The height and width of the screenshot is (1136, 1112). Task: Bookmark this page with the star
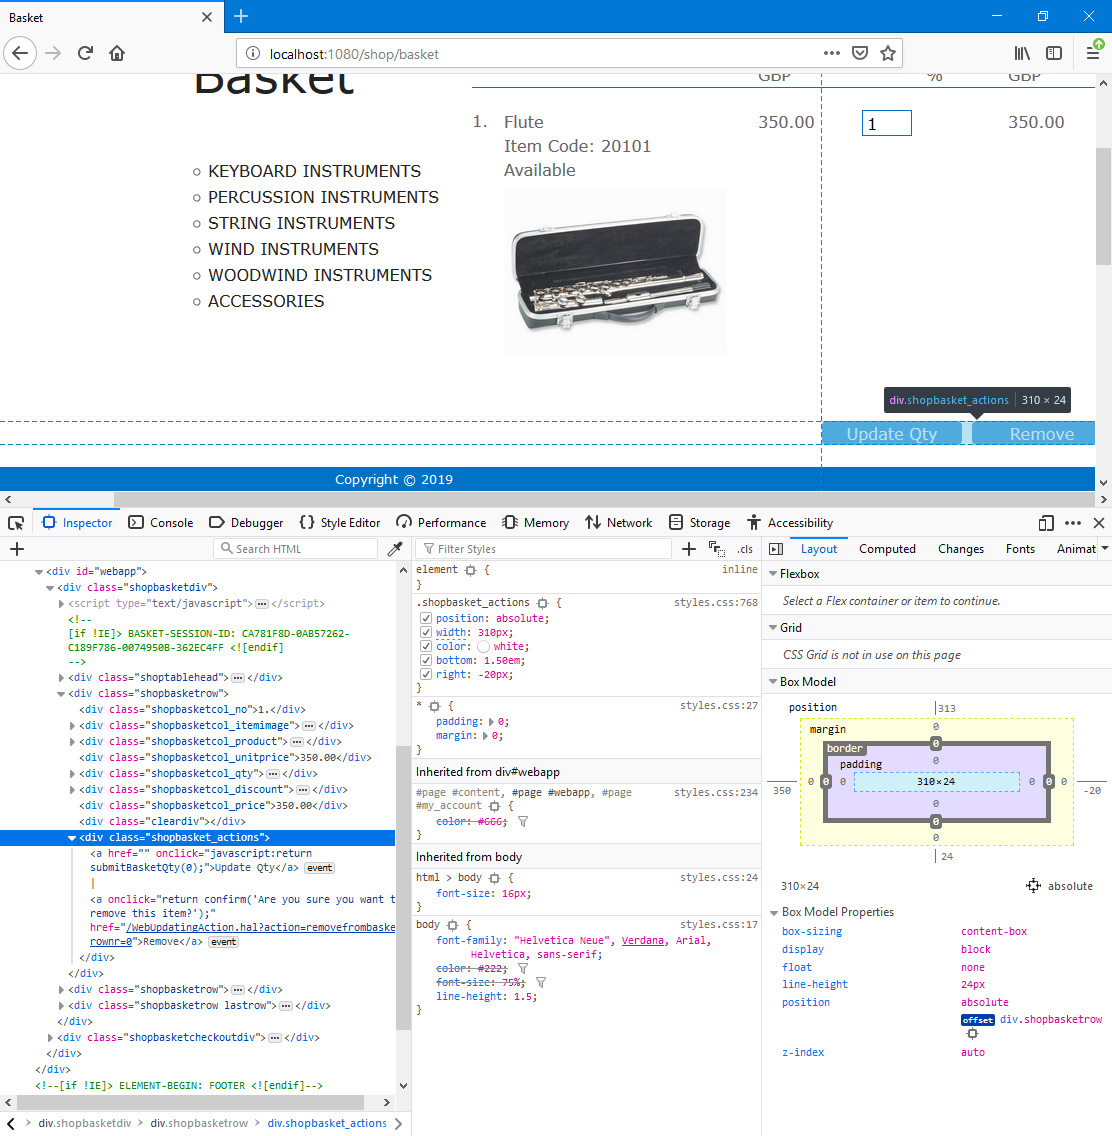(x=888, y=53)
